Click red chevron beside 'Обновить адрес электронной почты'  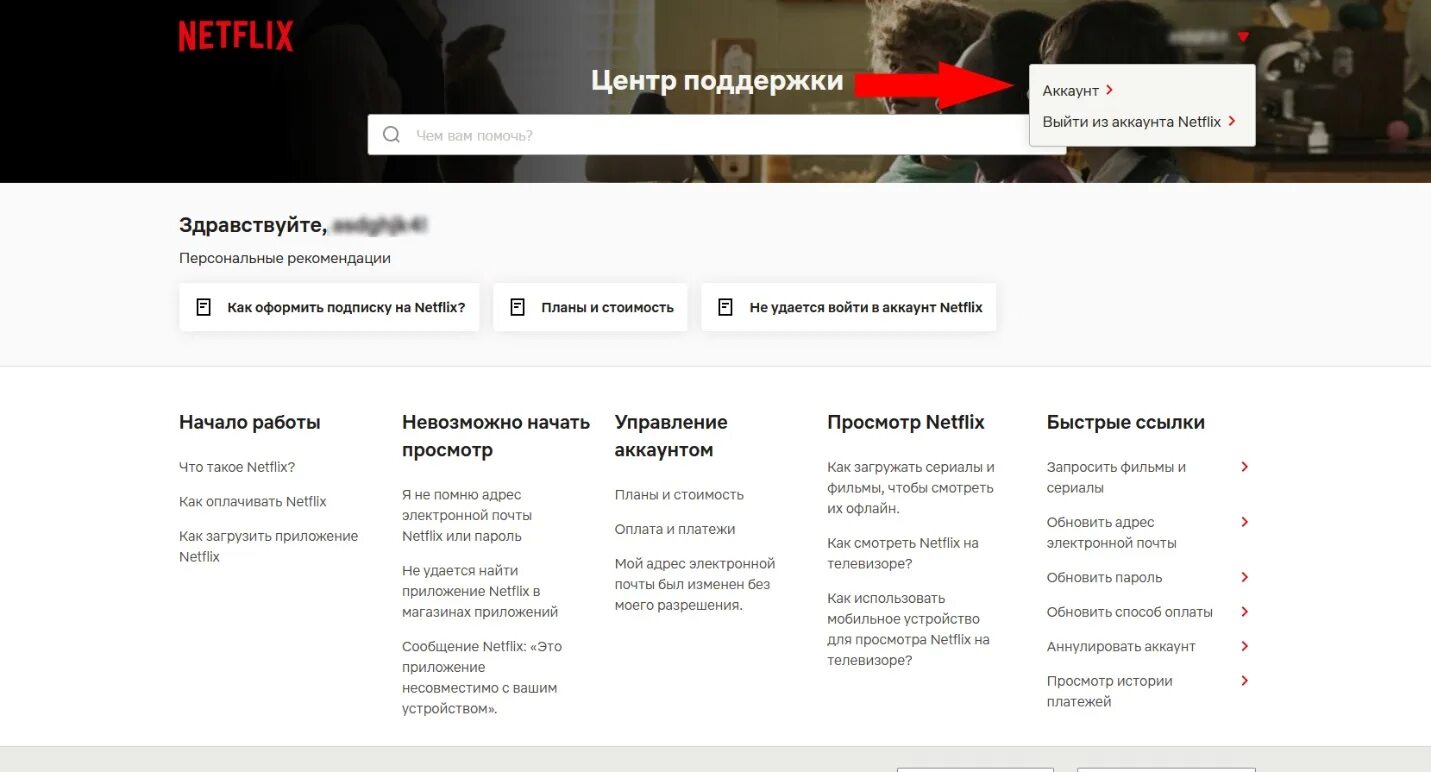[1244, 522]
